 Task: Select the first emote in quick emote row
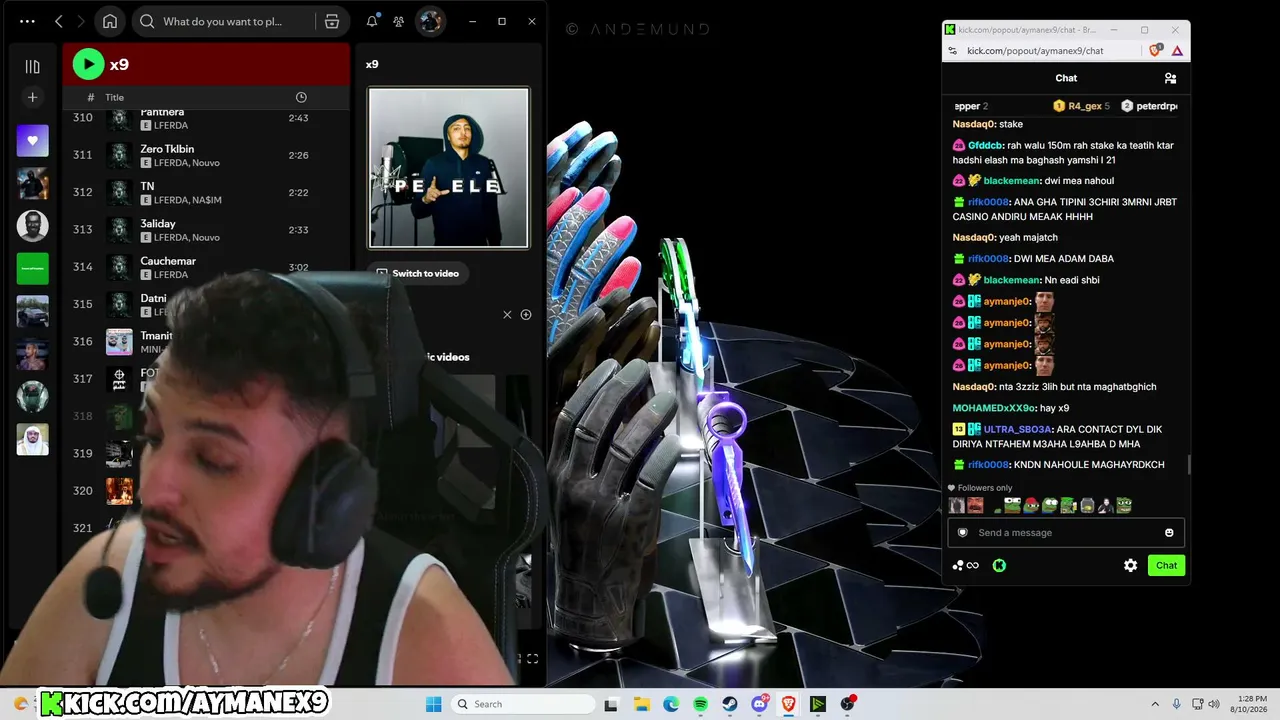pos(957,506)
